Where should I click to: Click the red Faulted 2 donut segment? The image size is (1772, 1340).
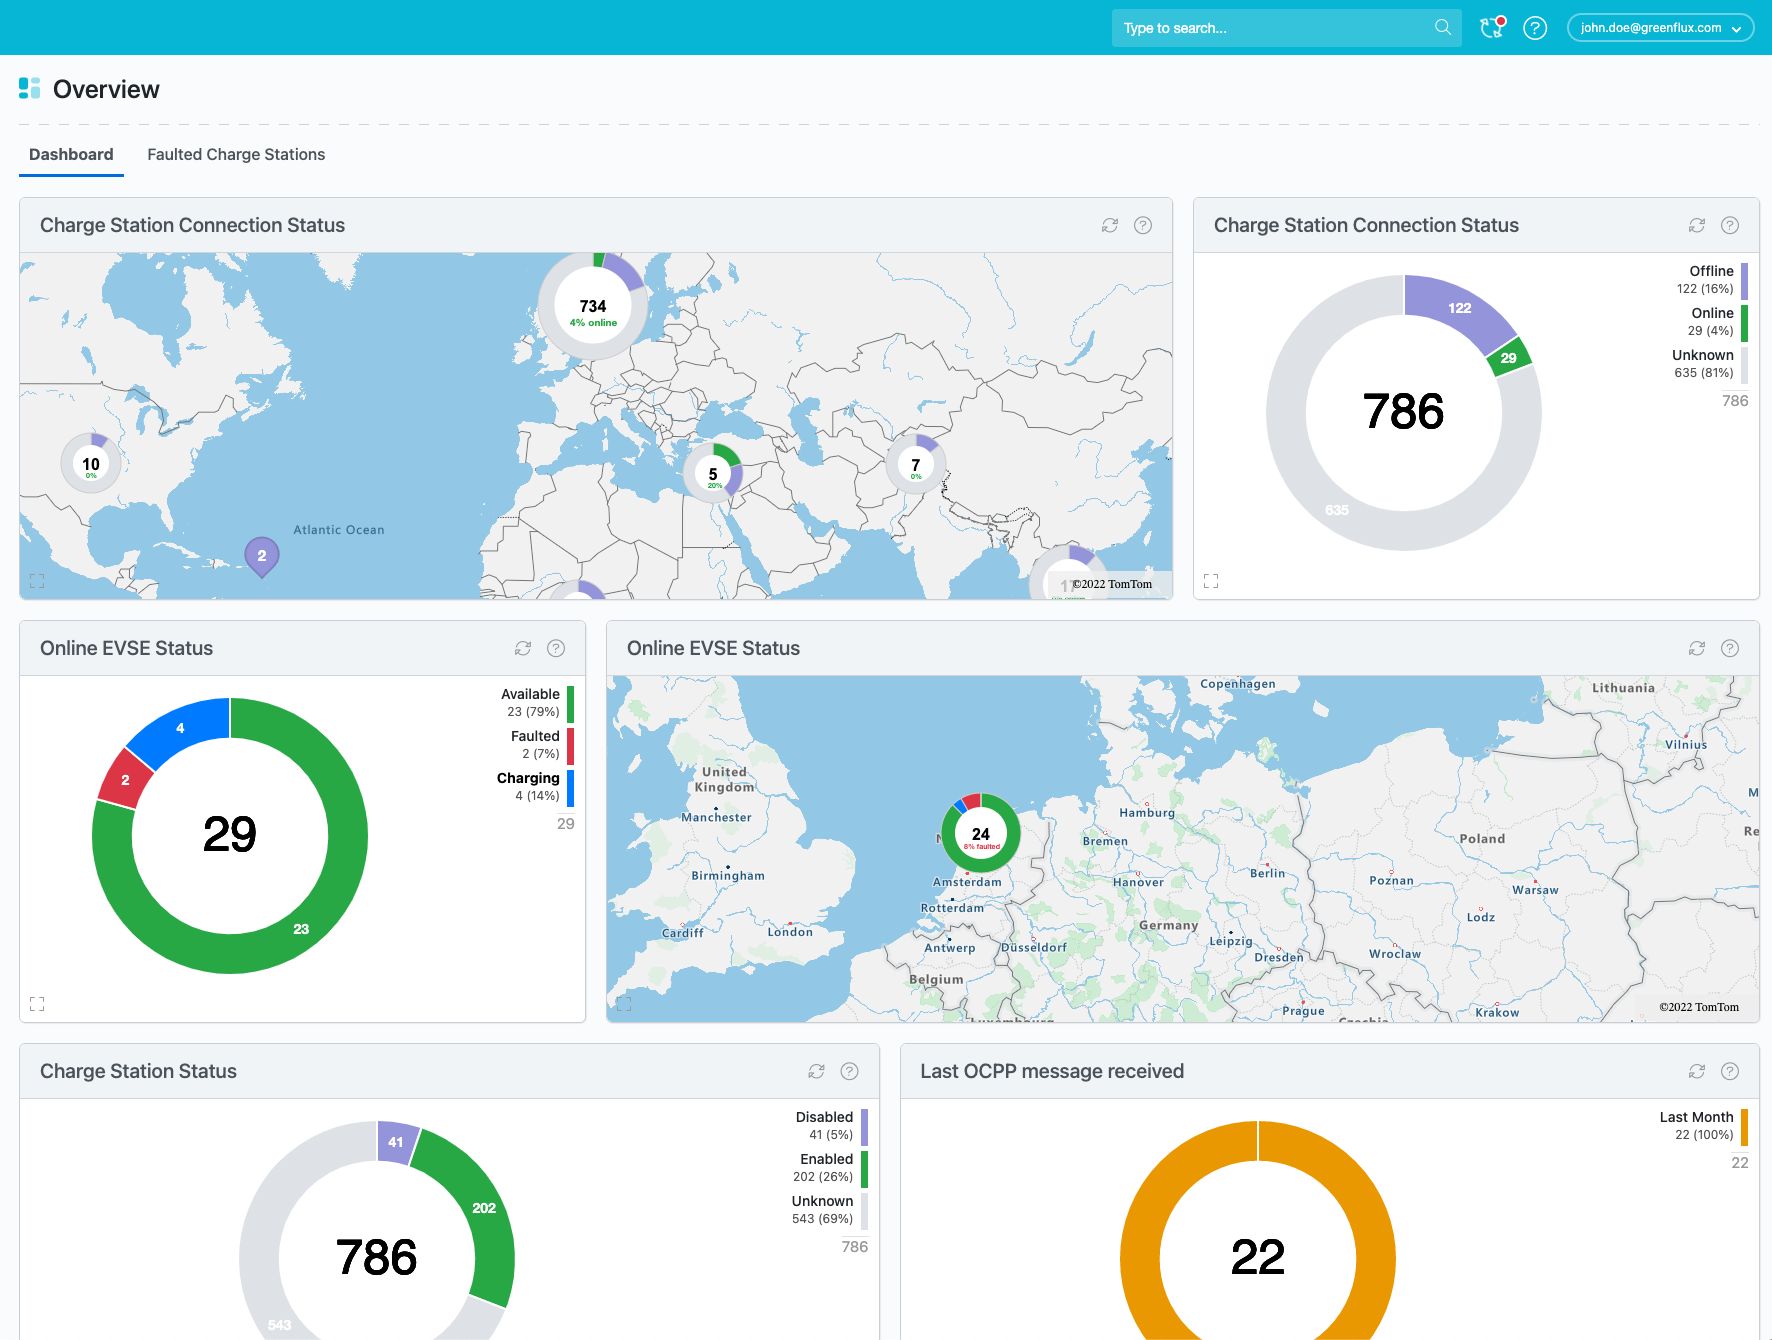[125, 780]
